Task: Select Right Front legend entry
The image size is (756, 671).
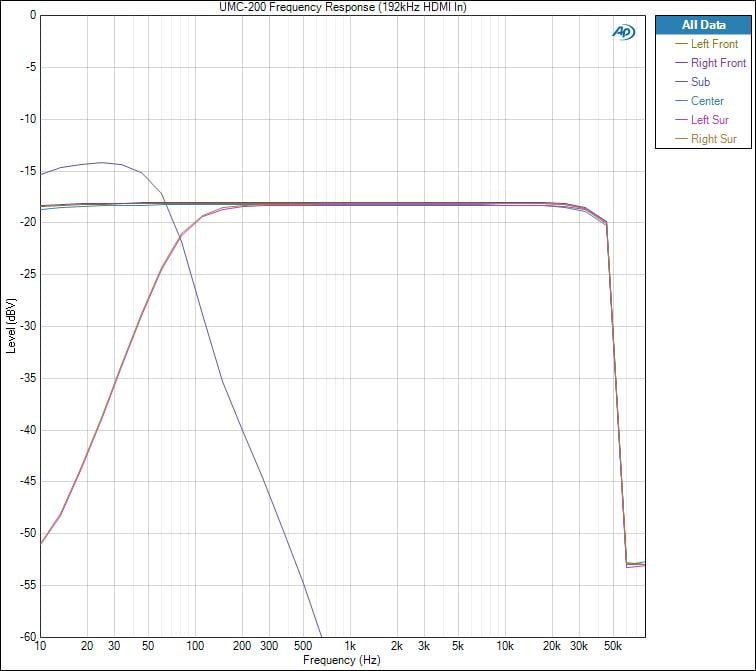Action: click(718, 63)
